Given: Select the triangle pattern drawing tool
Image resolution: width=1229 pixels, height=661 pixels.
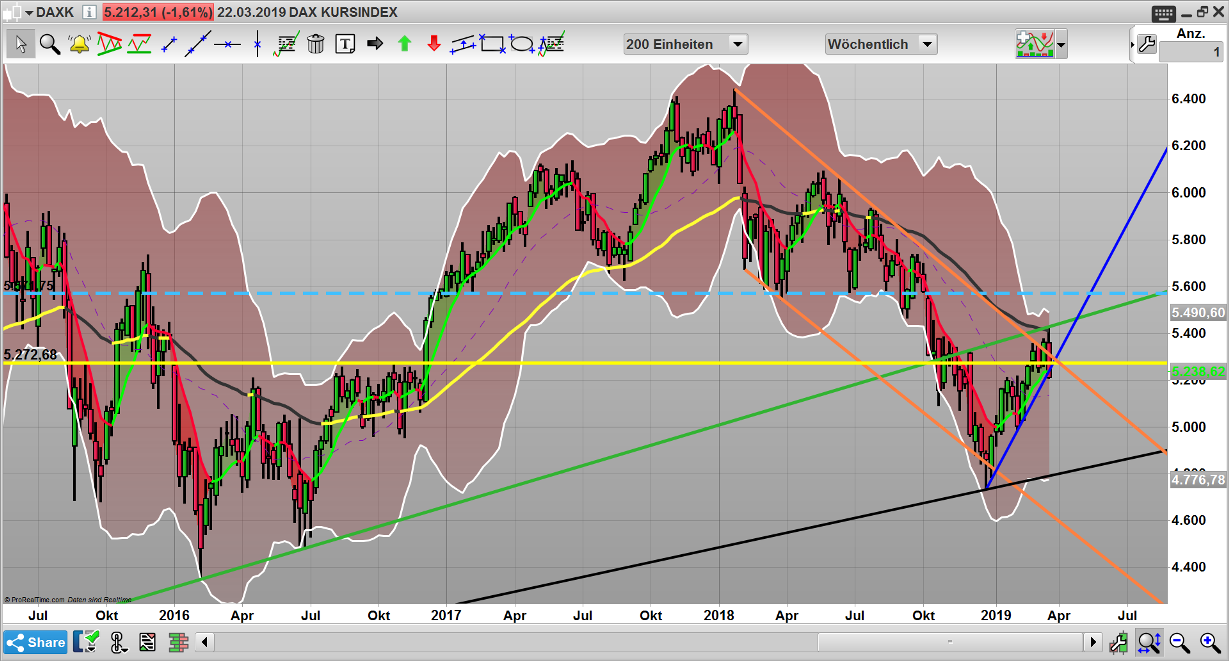Looking at the screenshot, I should pyautogui.click(x=109, y=44).
